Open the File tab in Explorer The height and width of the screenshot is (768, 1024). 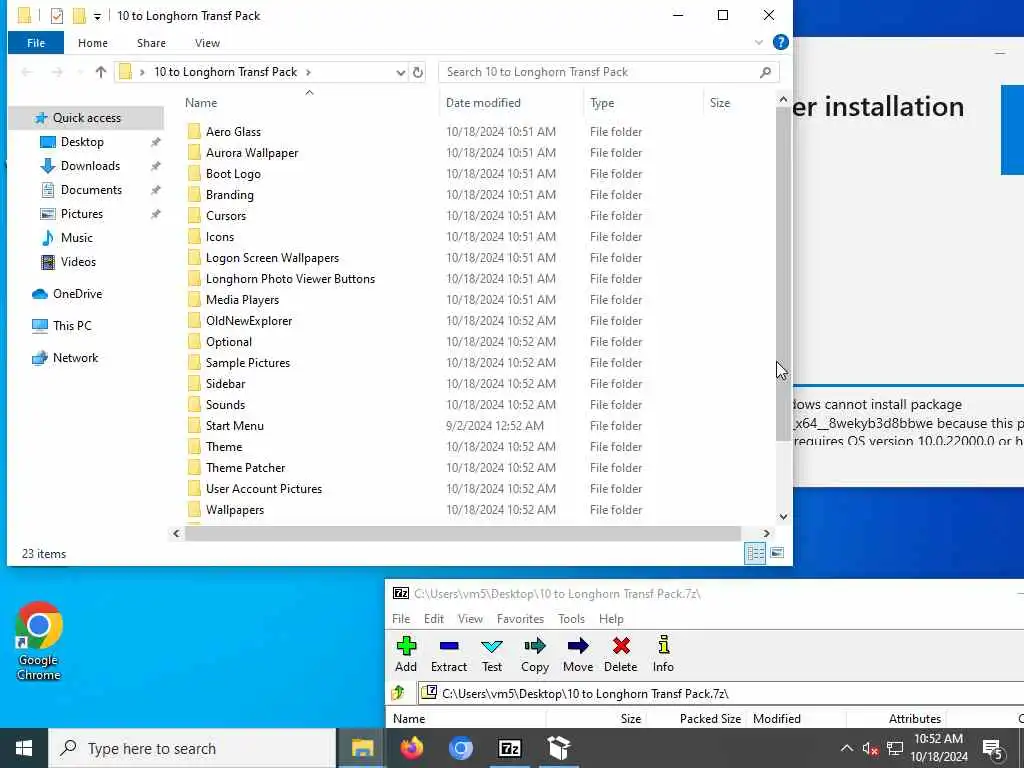click(x=36, y=42)
